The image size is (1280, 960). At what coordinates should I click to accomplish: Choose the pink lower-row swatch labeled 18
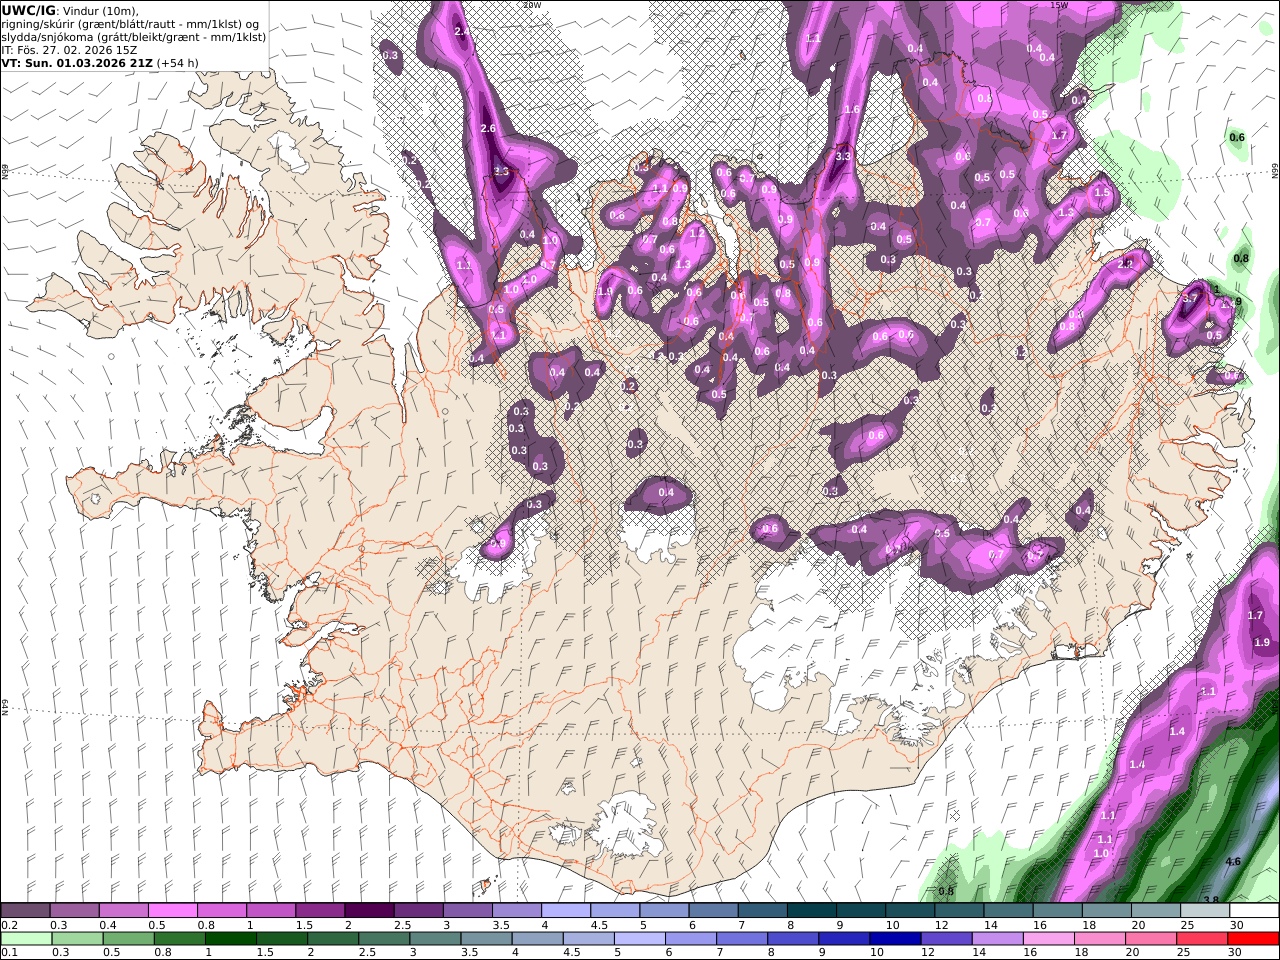pos(1098,939)
